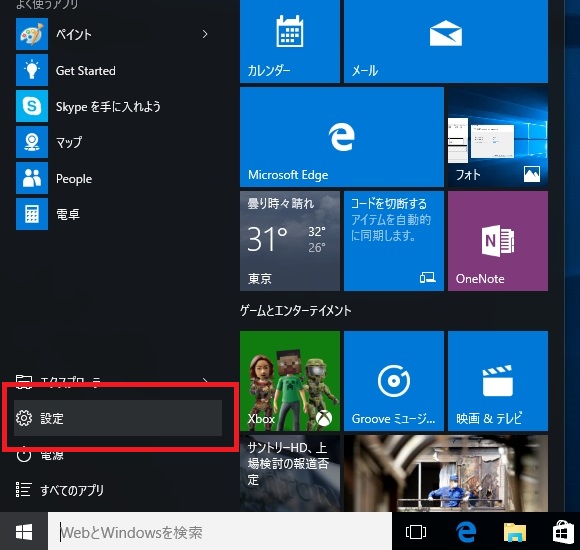This screenshot has width=580, height=550.
Task: Click the Get Started label
Action: pos(85,70)
